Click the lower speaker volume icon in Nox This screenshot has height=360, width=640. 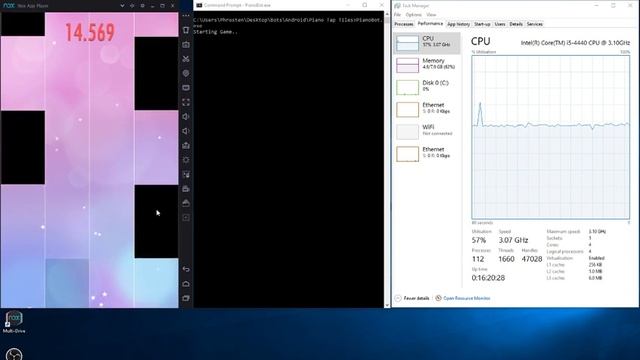pos(186,131)
